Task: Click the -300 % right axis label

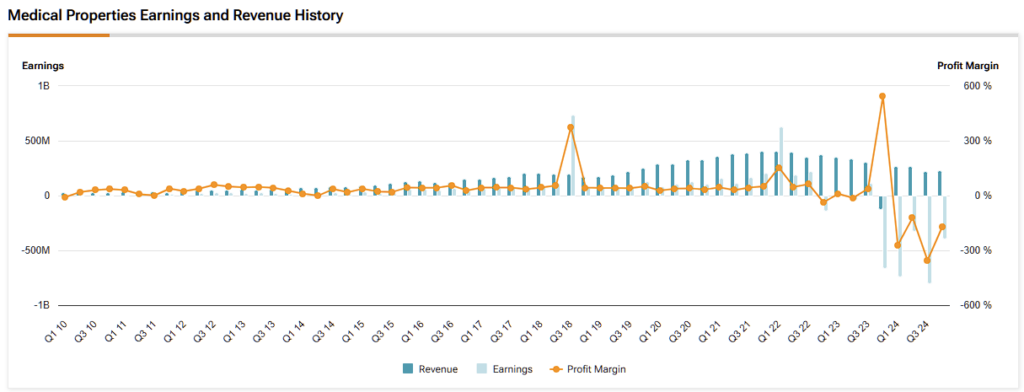Action: pos(976,250)
